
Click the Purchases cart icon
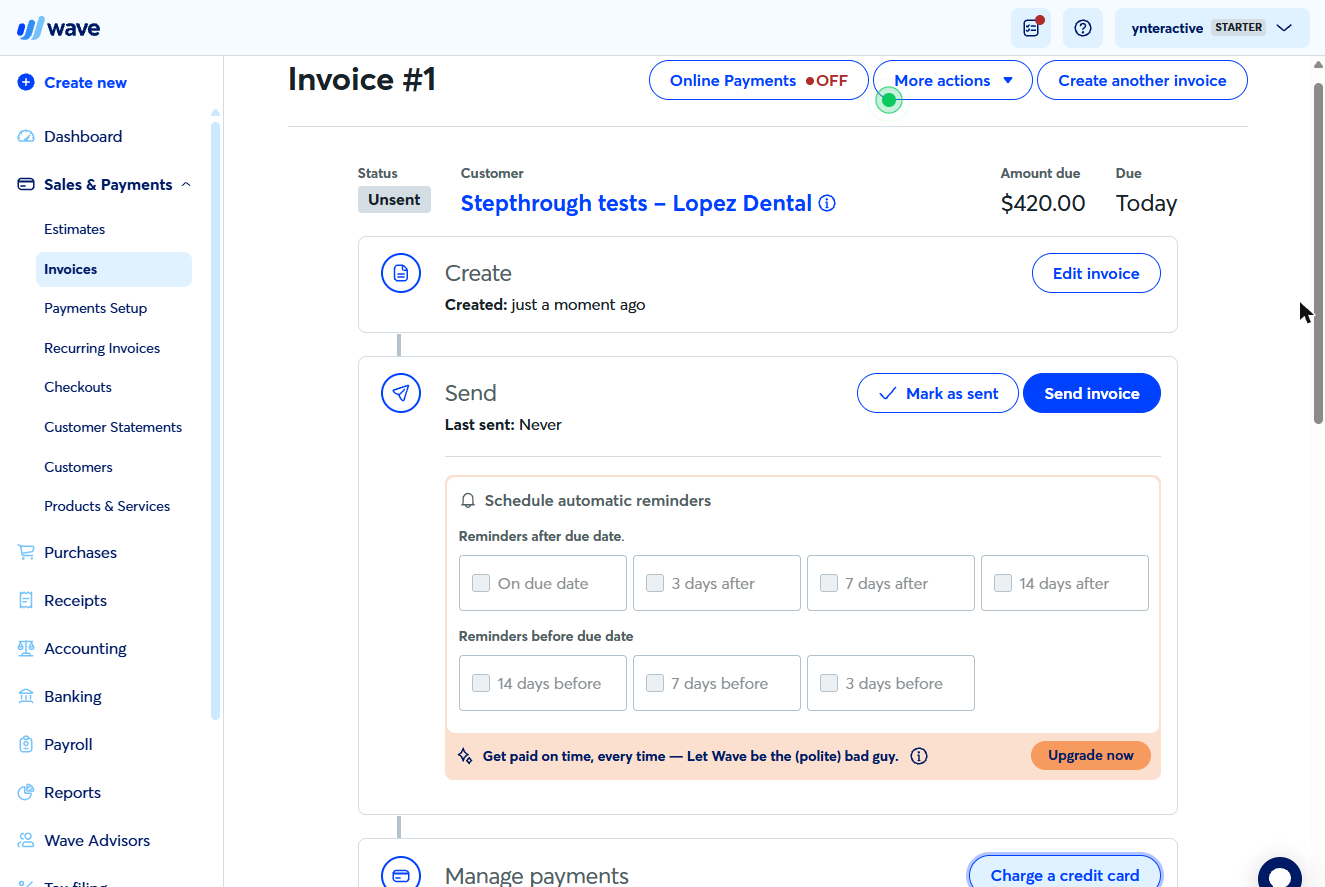26,553
